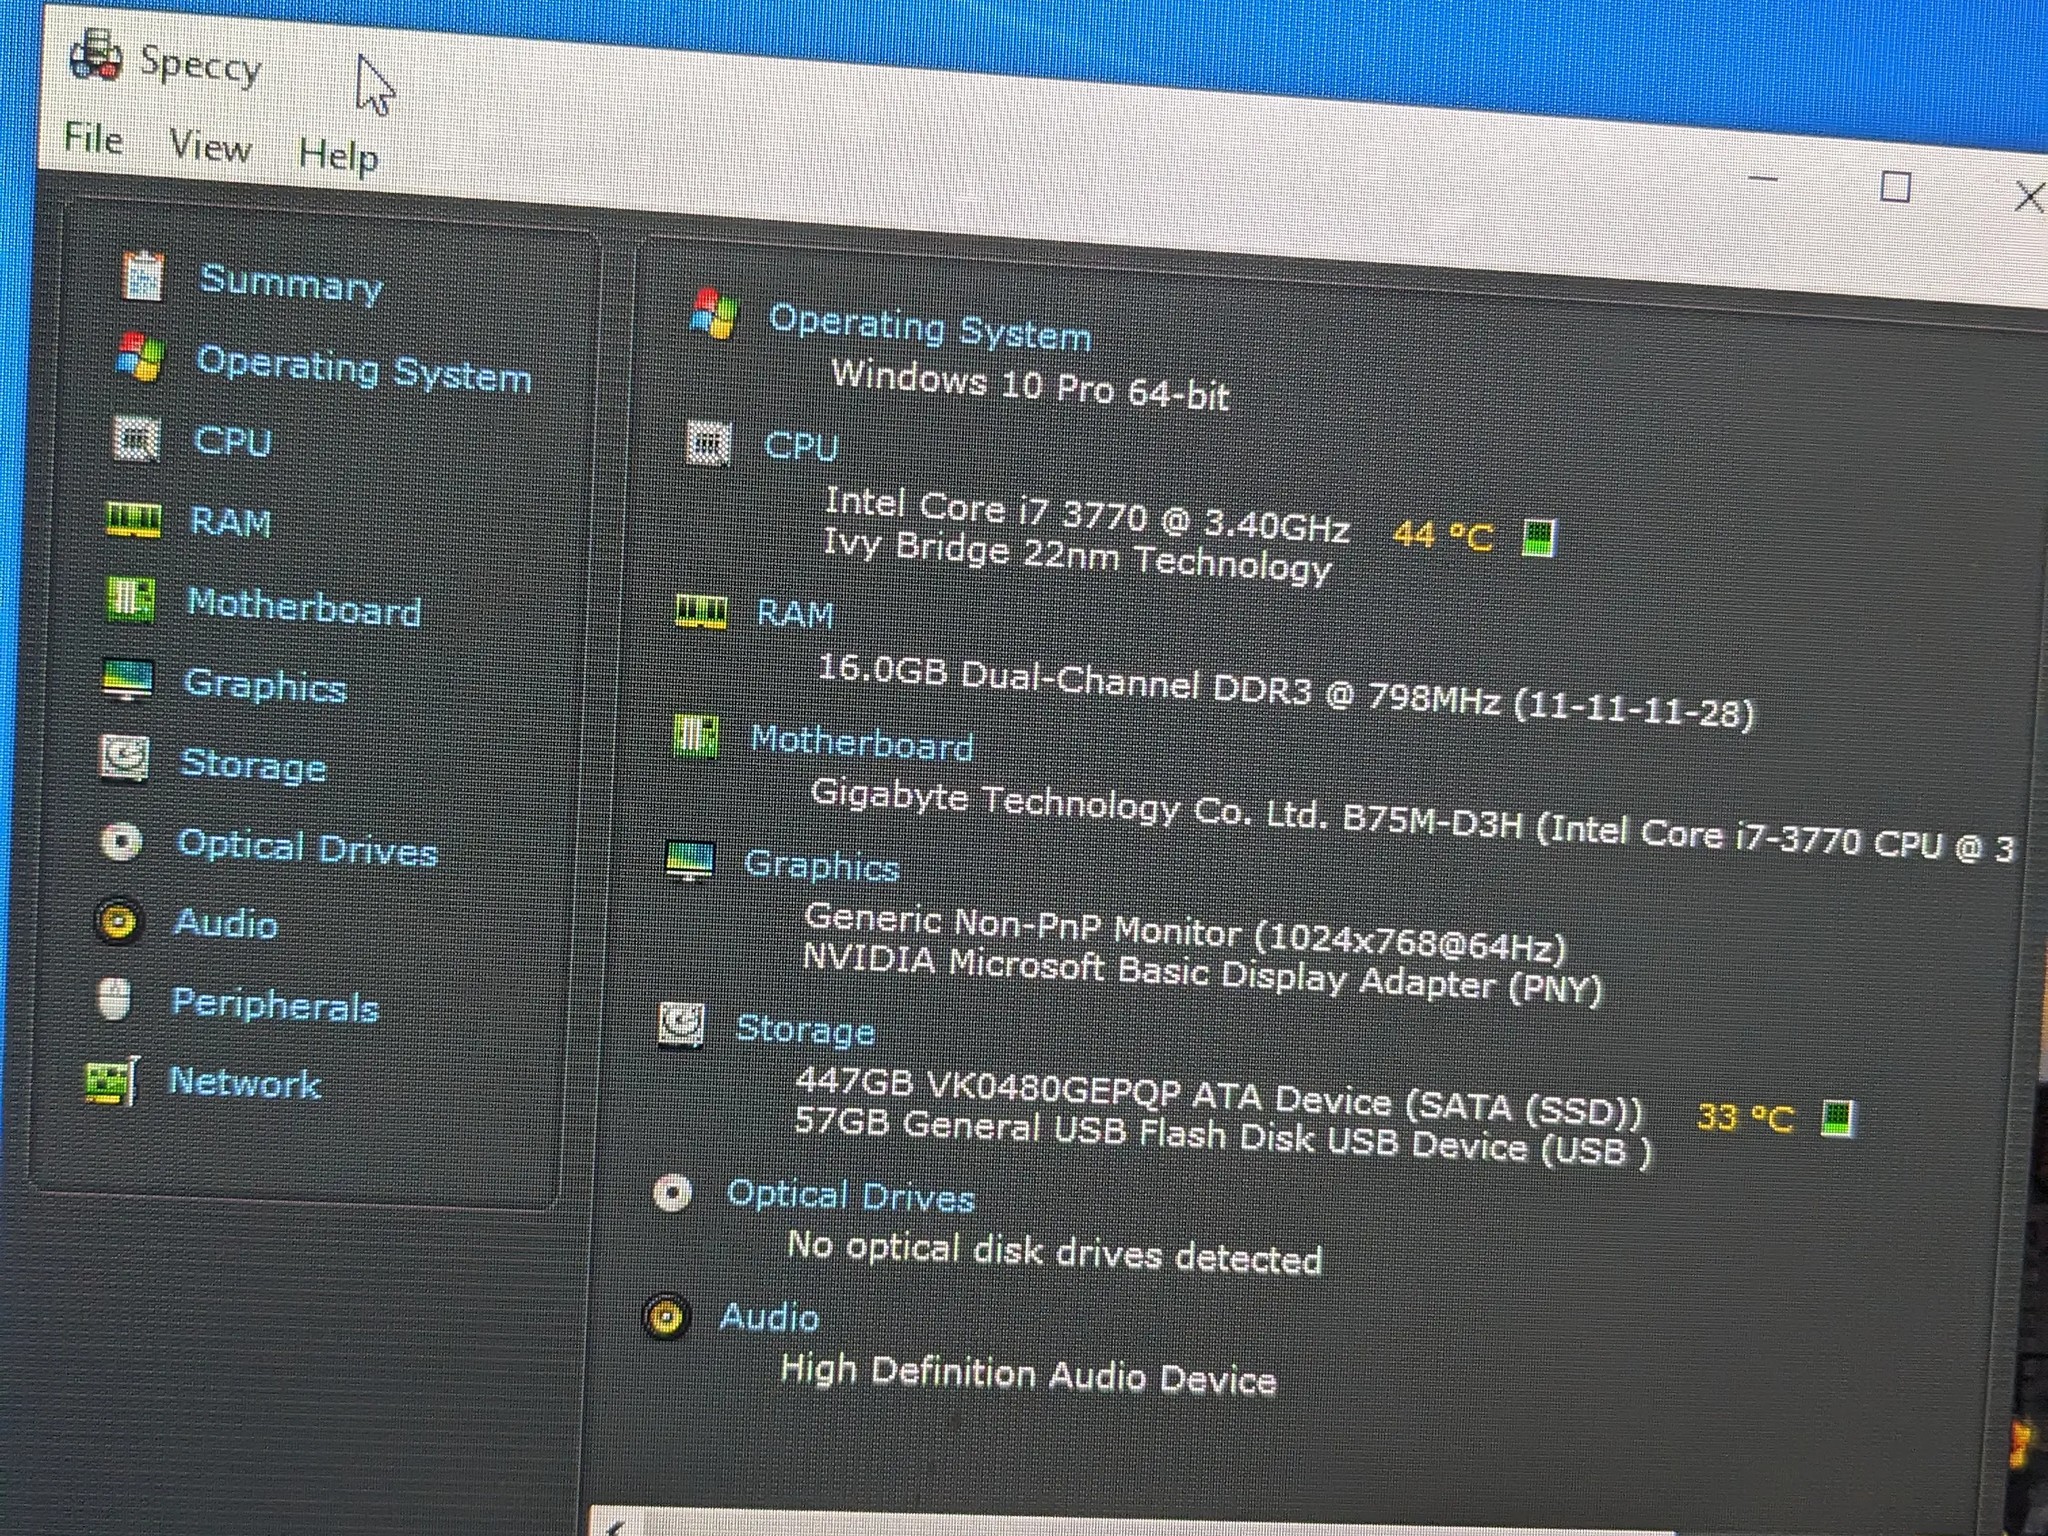
Task: Open Network section in sidebar
Action: pyautogui.click(x=245, y=1082)
